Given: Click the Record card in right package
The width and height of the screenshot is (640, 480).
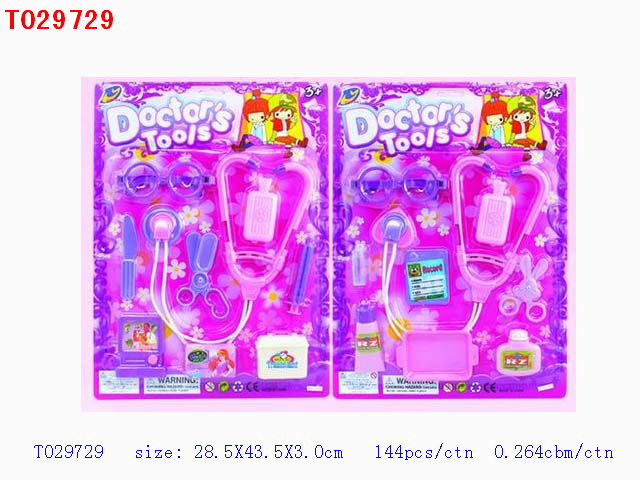Looking at the screenshot, I should pyautogui.click(x=427, y=276).
